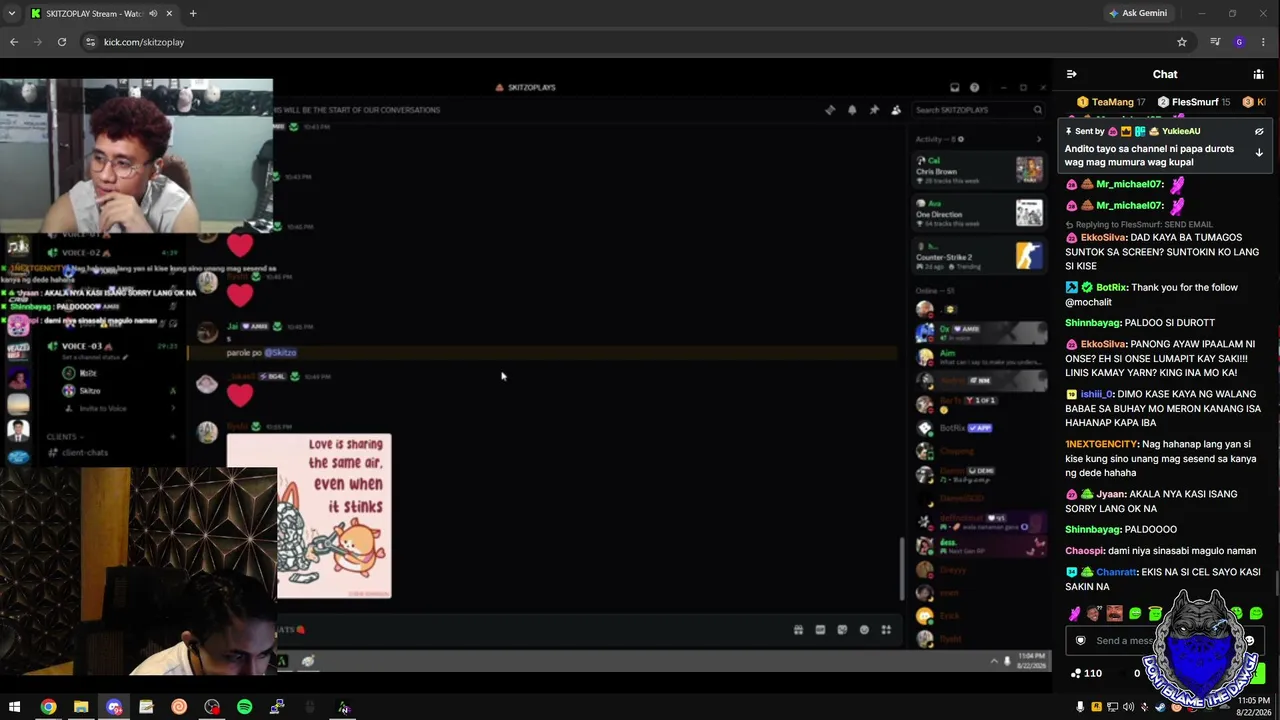The width and height of the screenshot is (1280, 720).
Task: Click One Direction activity card
Action: click(979, 212)
